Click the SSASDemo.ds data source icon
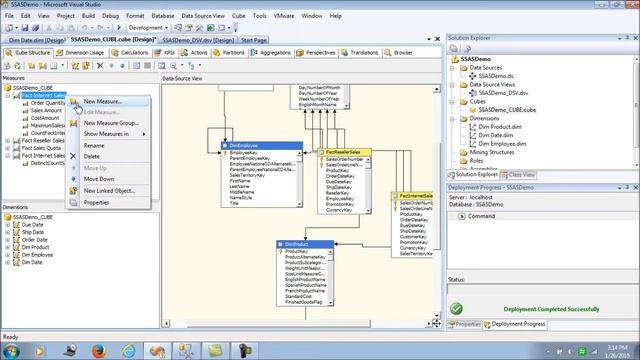This screenshot has height=360, width=640. pos(473,76)
